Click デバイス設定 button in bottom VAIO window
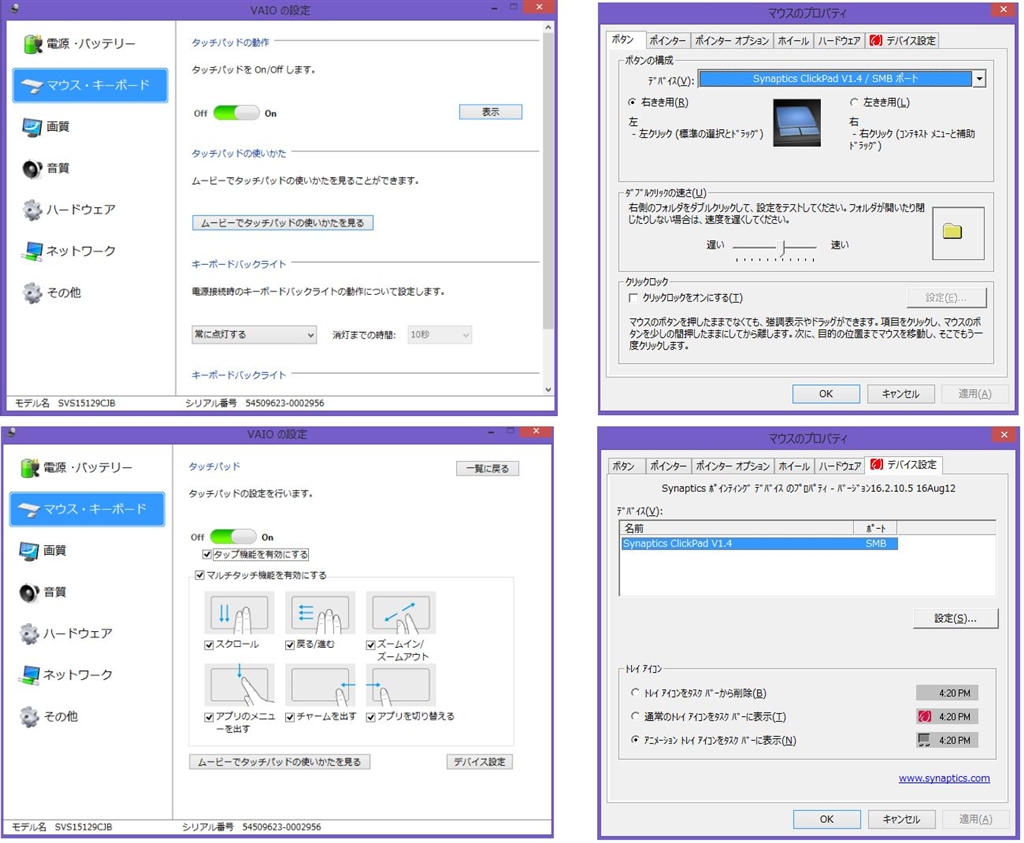1024x843 pixels. (x=479, y=762)
